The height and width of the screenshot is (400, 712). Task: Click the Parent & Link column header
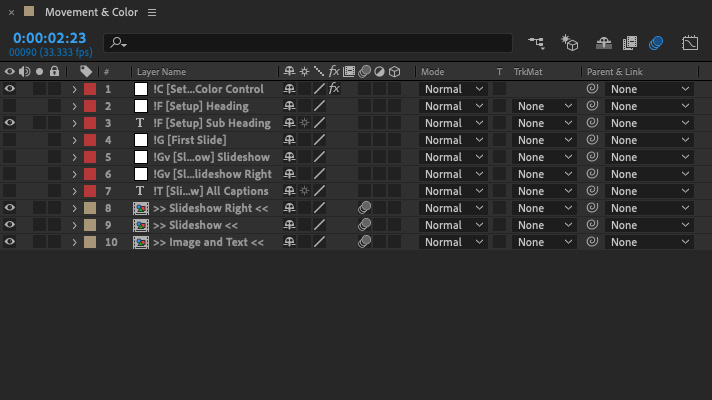click(x=614, y=72)
